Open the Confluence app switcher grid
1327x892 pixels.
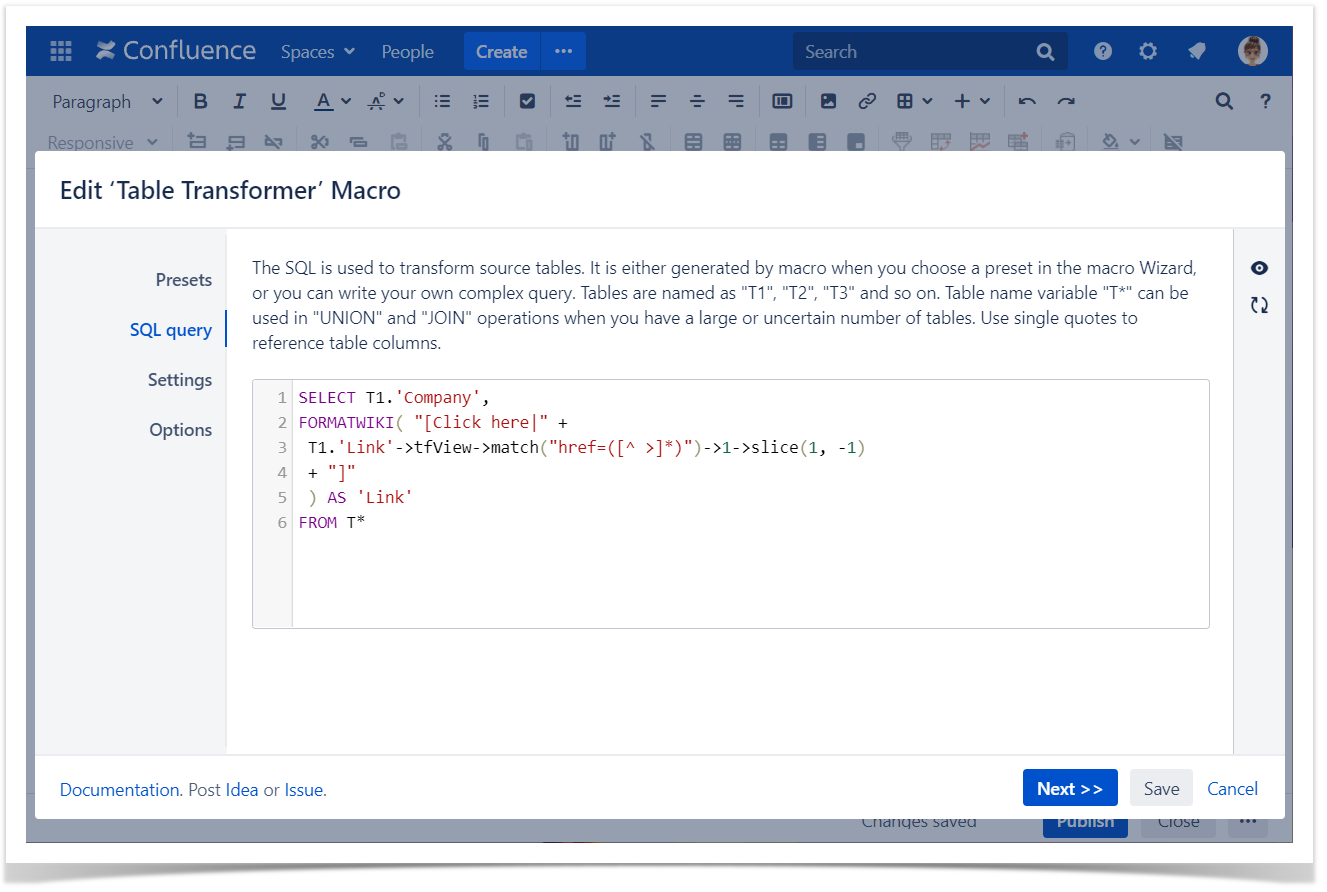pyautogui.click(x=61, y=52)
